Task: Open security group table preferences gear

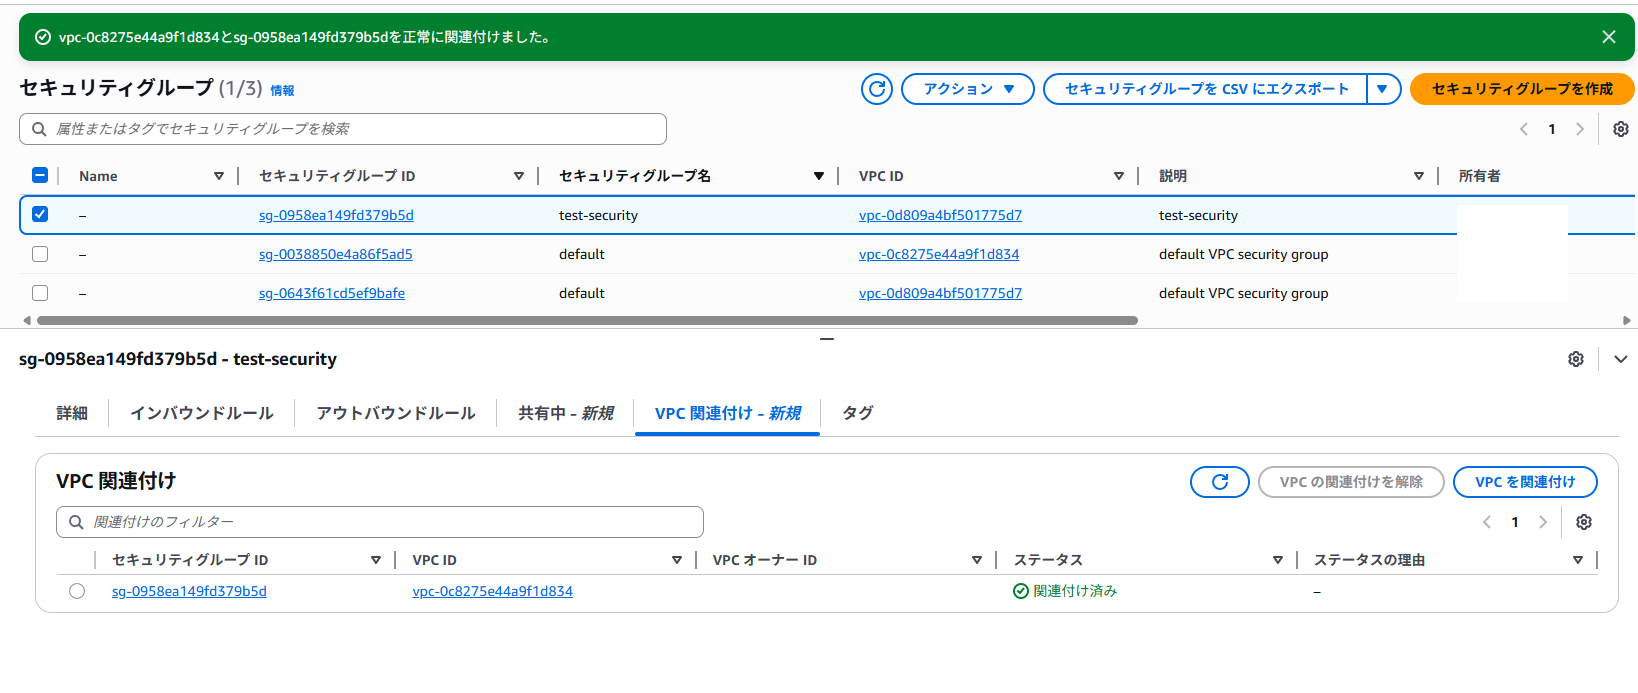Action: click(x=1620, y=129)
